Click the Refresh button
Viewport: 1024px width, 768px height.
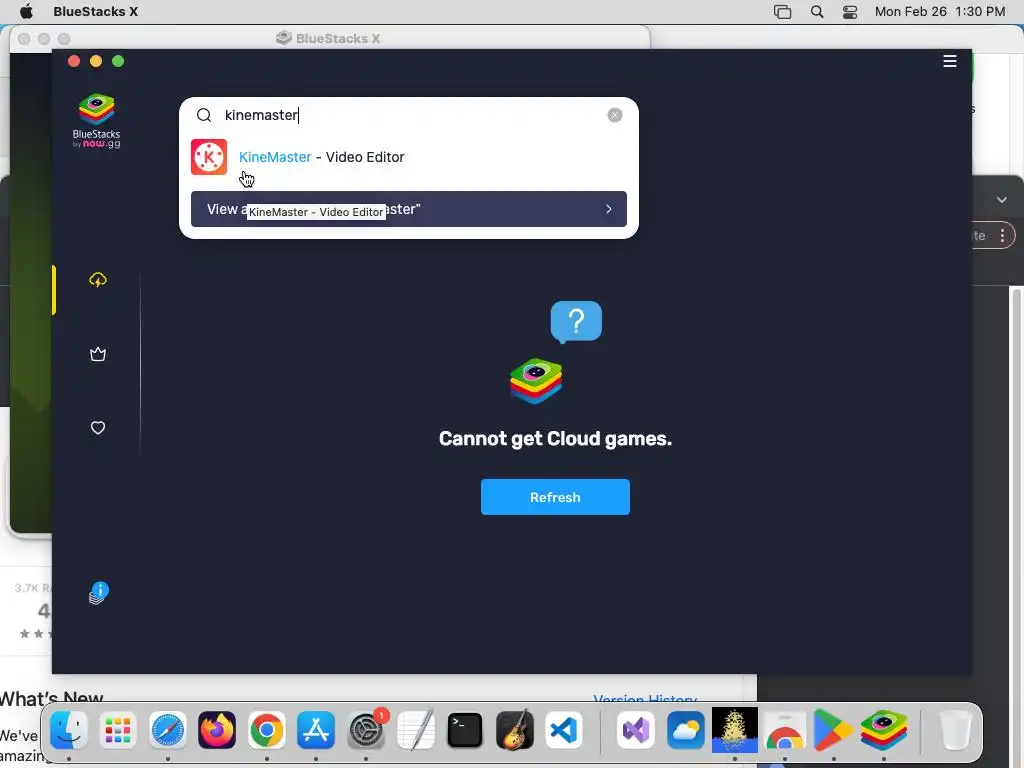coord(555,498)
